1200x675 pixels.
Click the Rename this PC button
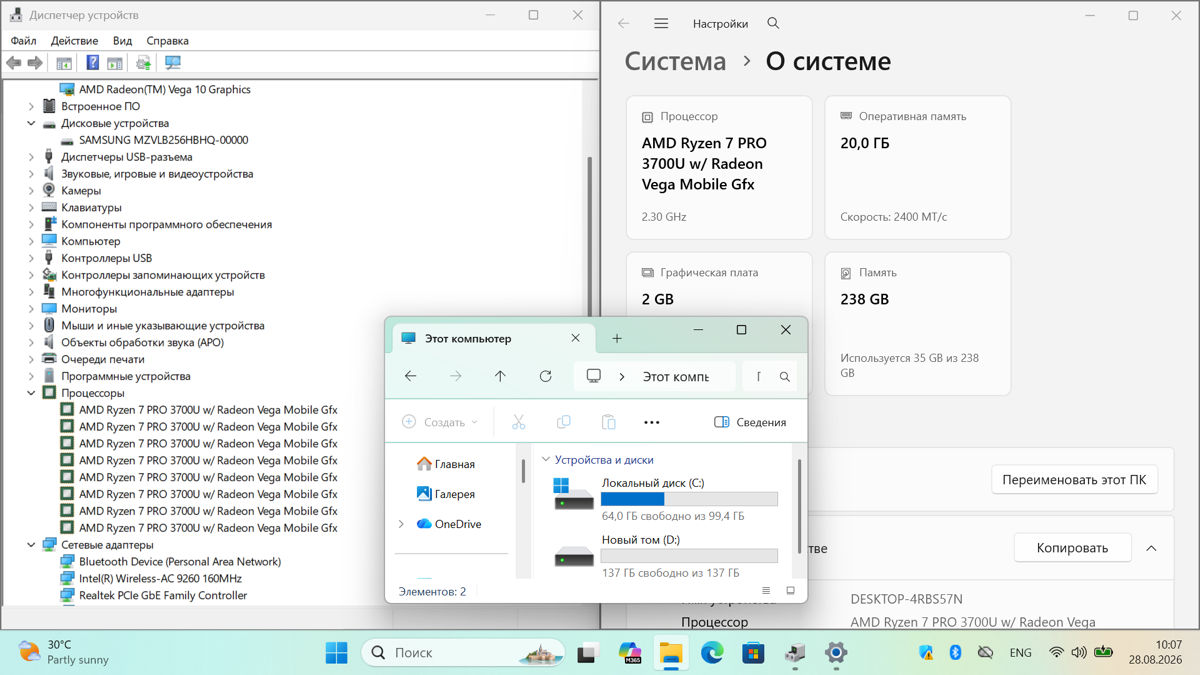pos(1074,479)
